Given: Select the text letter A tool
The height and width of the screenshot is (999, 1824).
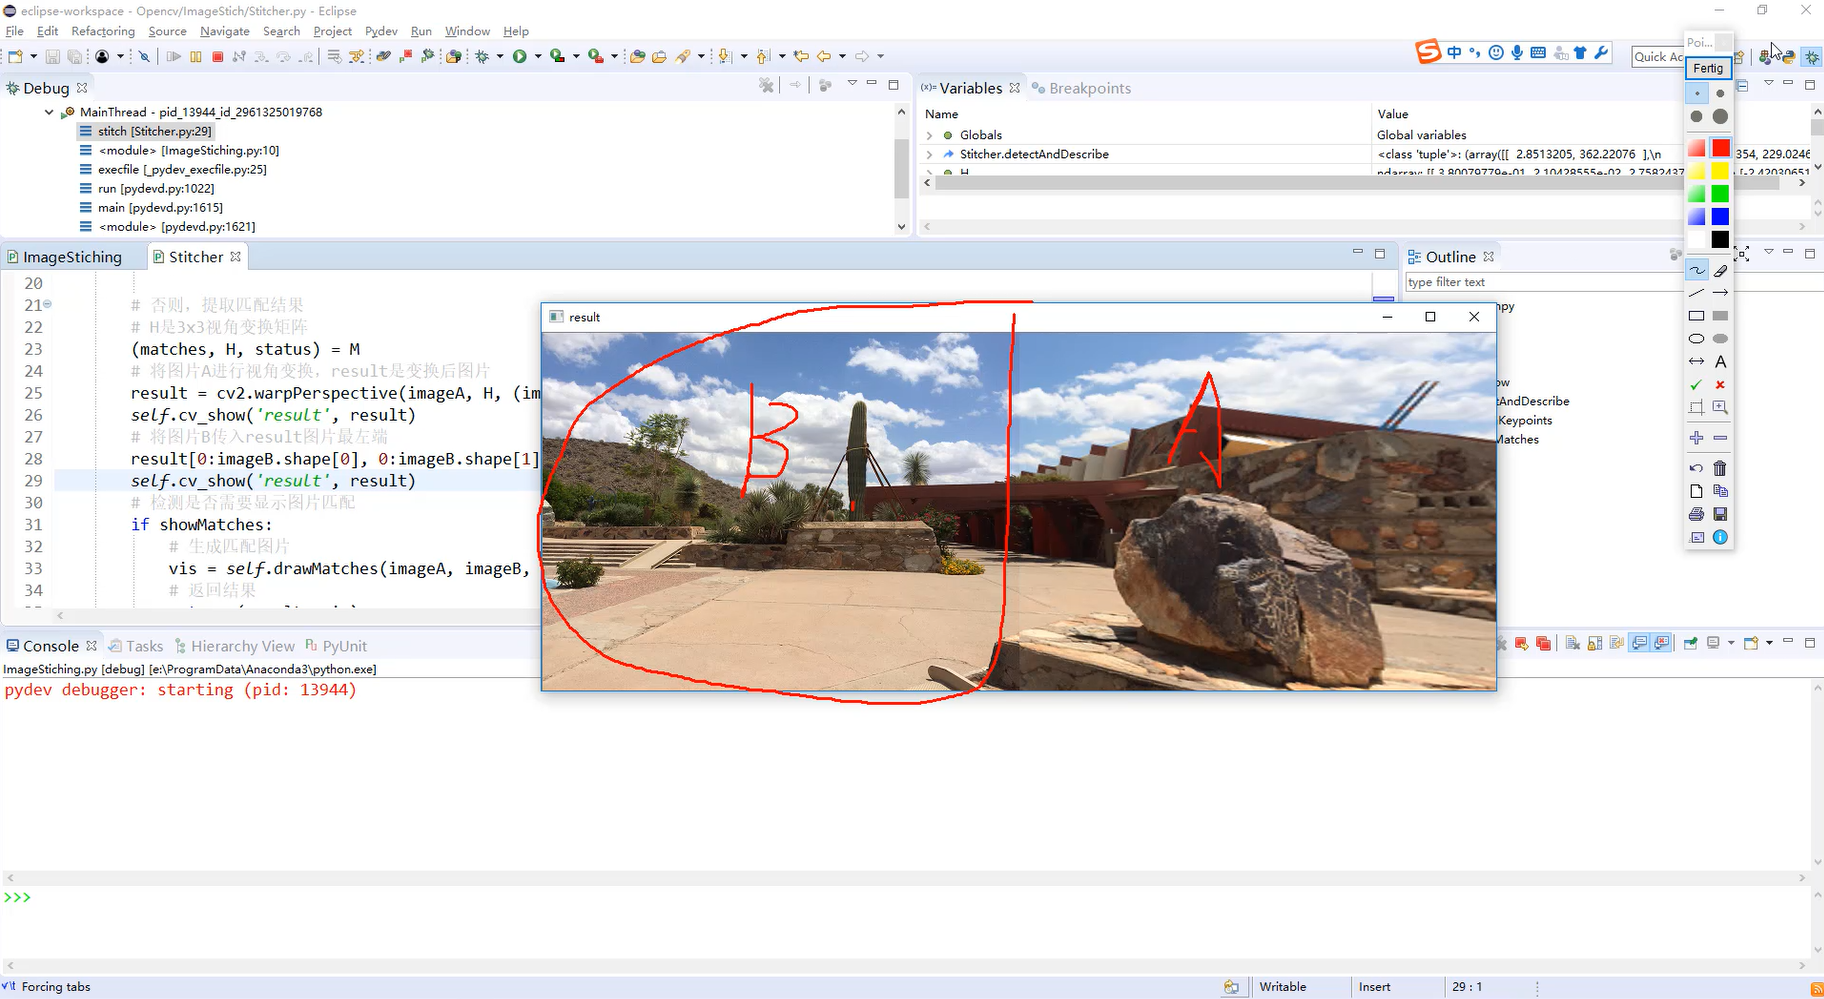Looking at the screenshot, I should (x=1720, y=362).
